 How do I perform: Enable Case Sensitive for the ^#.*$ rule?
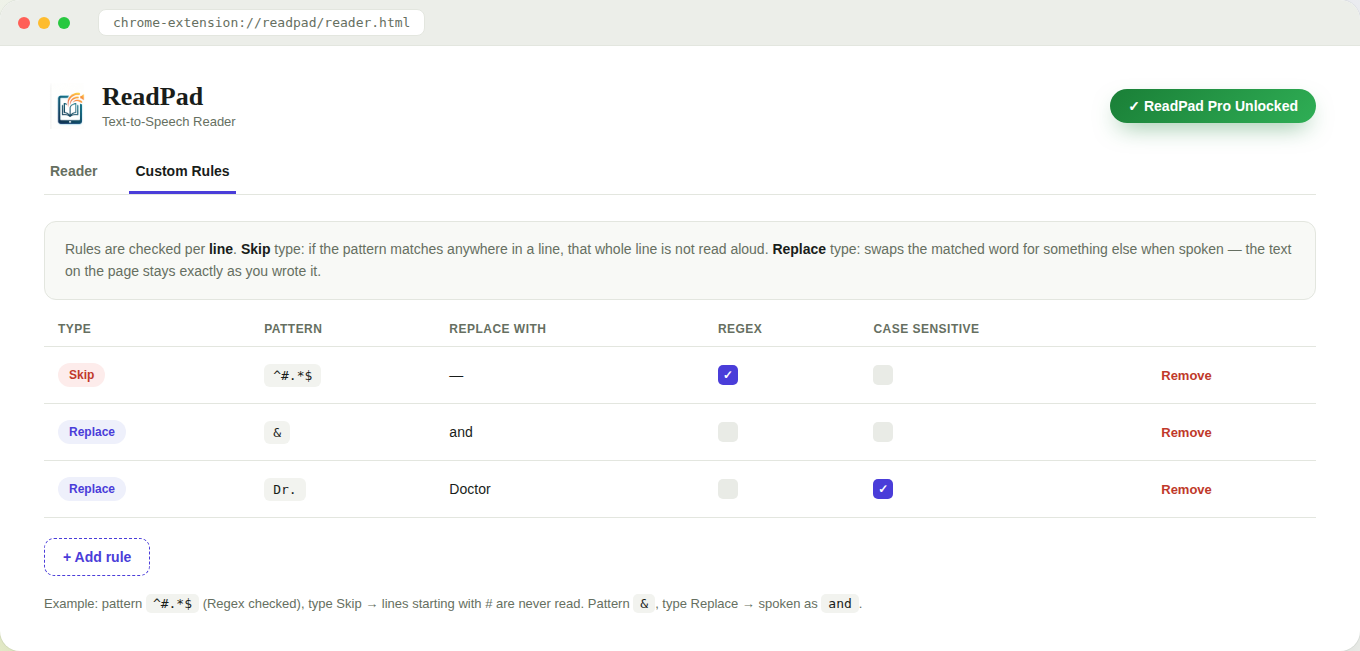[x=883, y=375]
